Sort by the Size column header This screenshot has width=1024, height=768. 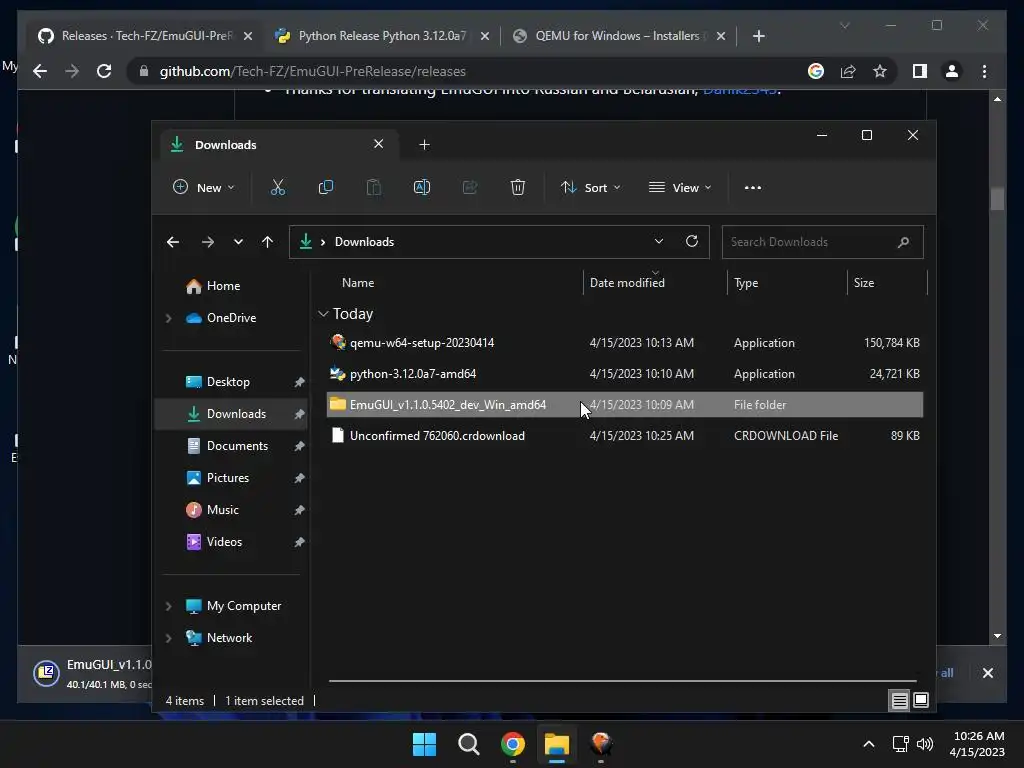pos(863,283)
